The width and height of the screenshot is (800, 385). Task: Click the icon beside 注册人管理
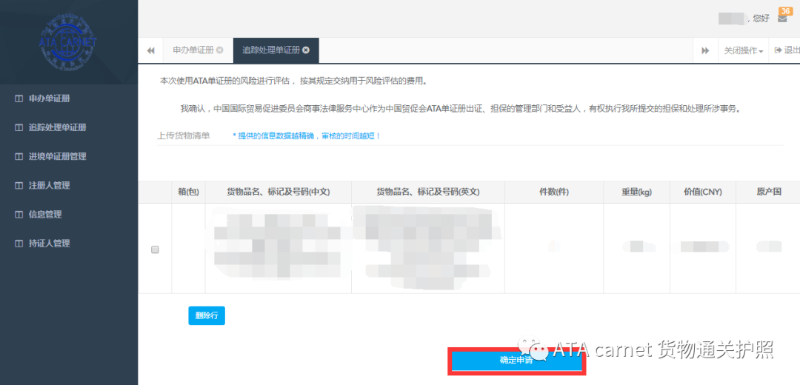(19, 186)
